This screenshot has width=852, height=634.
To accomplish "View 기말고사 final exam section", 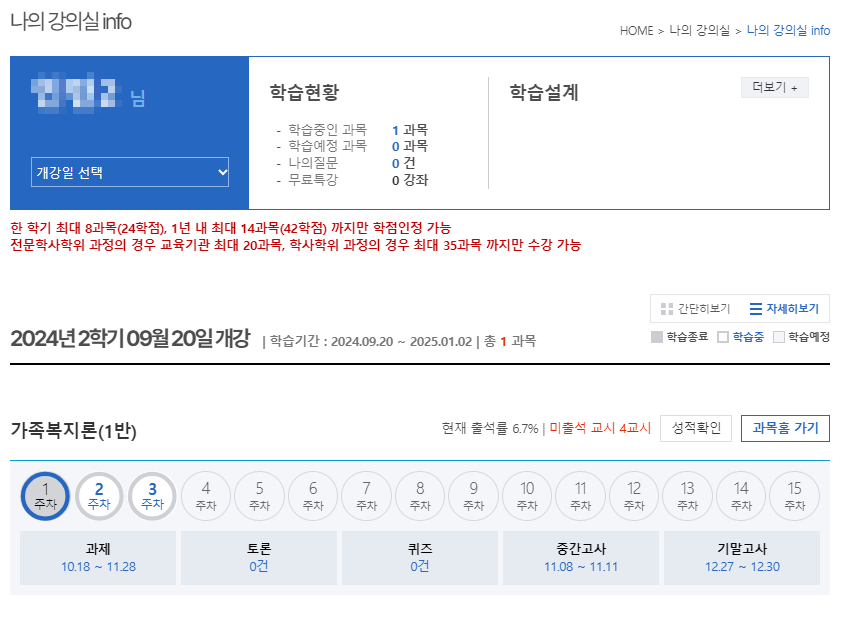I will [x=741, y=557].
